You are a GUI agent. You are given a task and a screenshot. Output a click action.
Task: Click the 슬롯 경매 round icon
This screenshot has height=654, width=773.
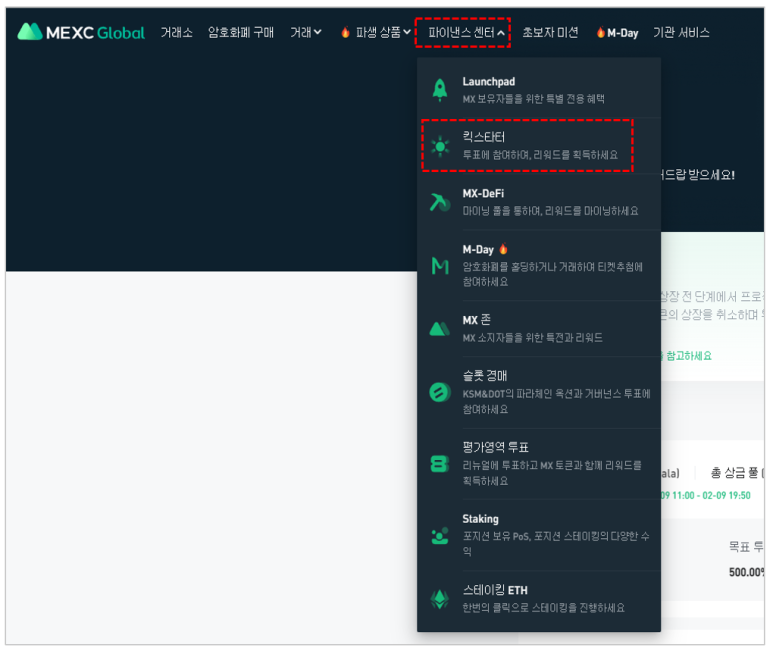click(x=440, y=392)
